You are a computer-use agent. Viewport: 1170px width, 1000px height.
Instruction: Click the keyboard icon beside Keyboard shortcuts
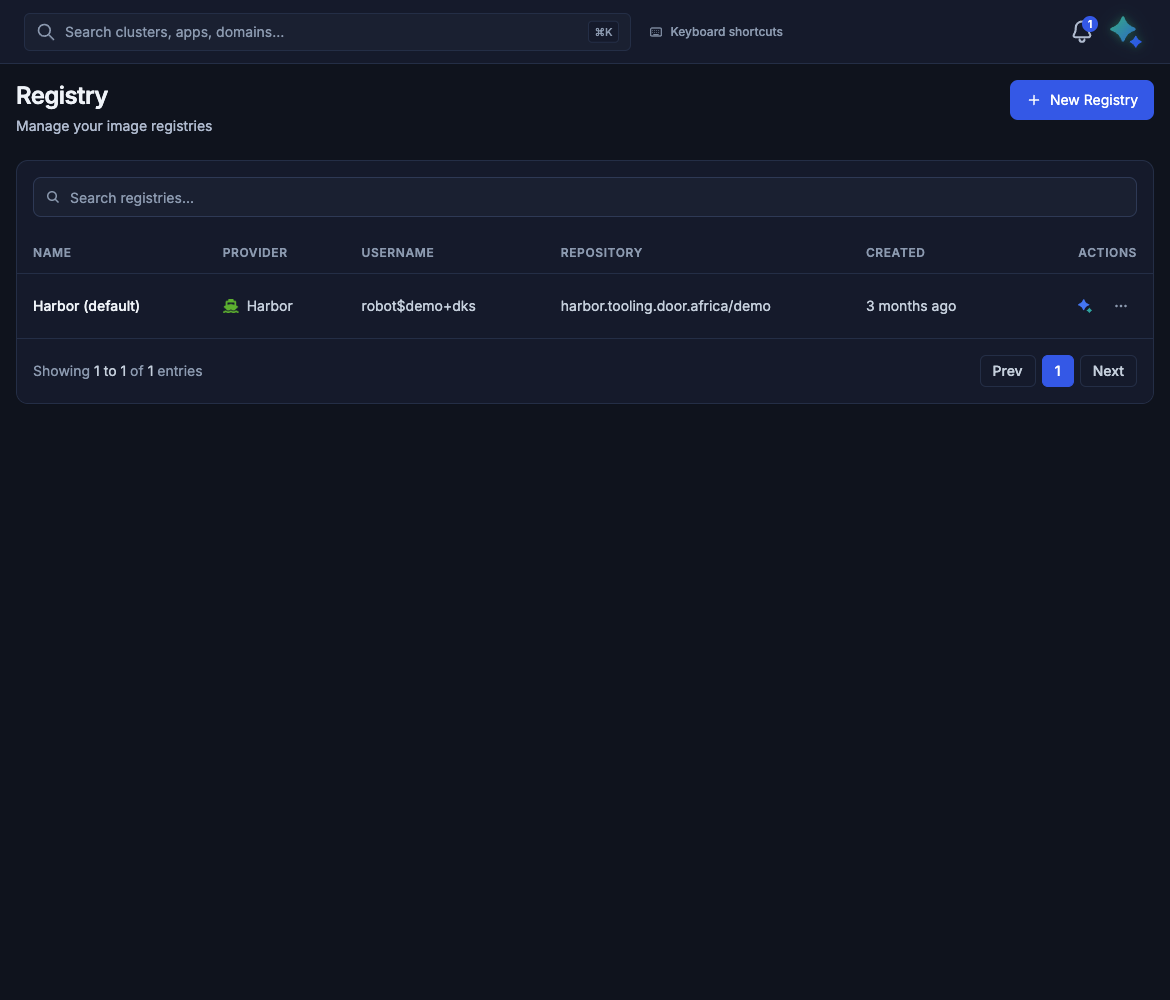(656, 32)
